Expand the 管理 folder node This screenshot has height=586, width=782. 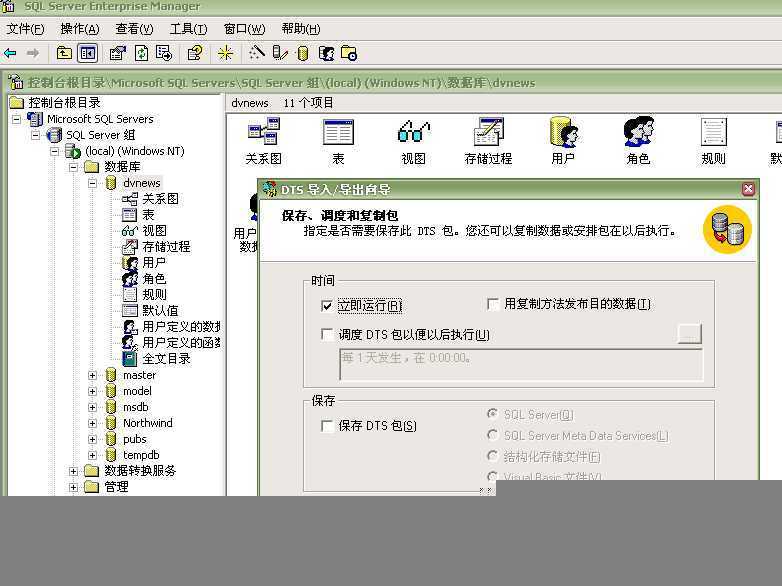[73, 487]
